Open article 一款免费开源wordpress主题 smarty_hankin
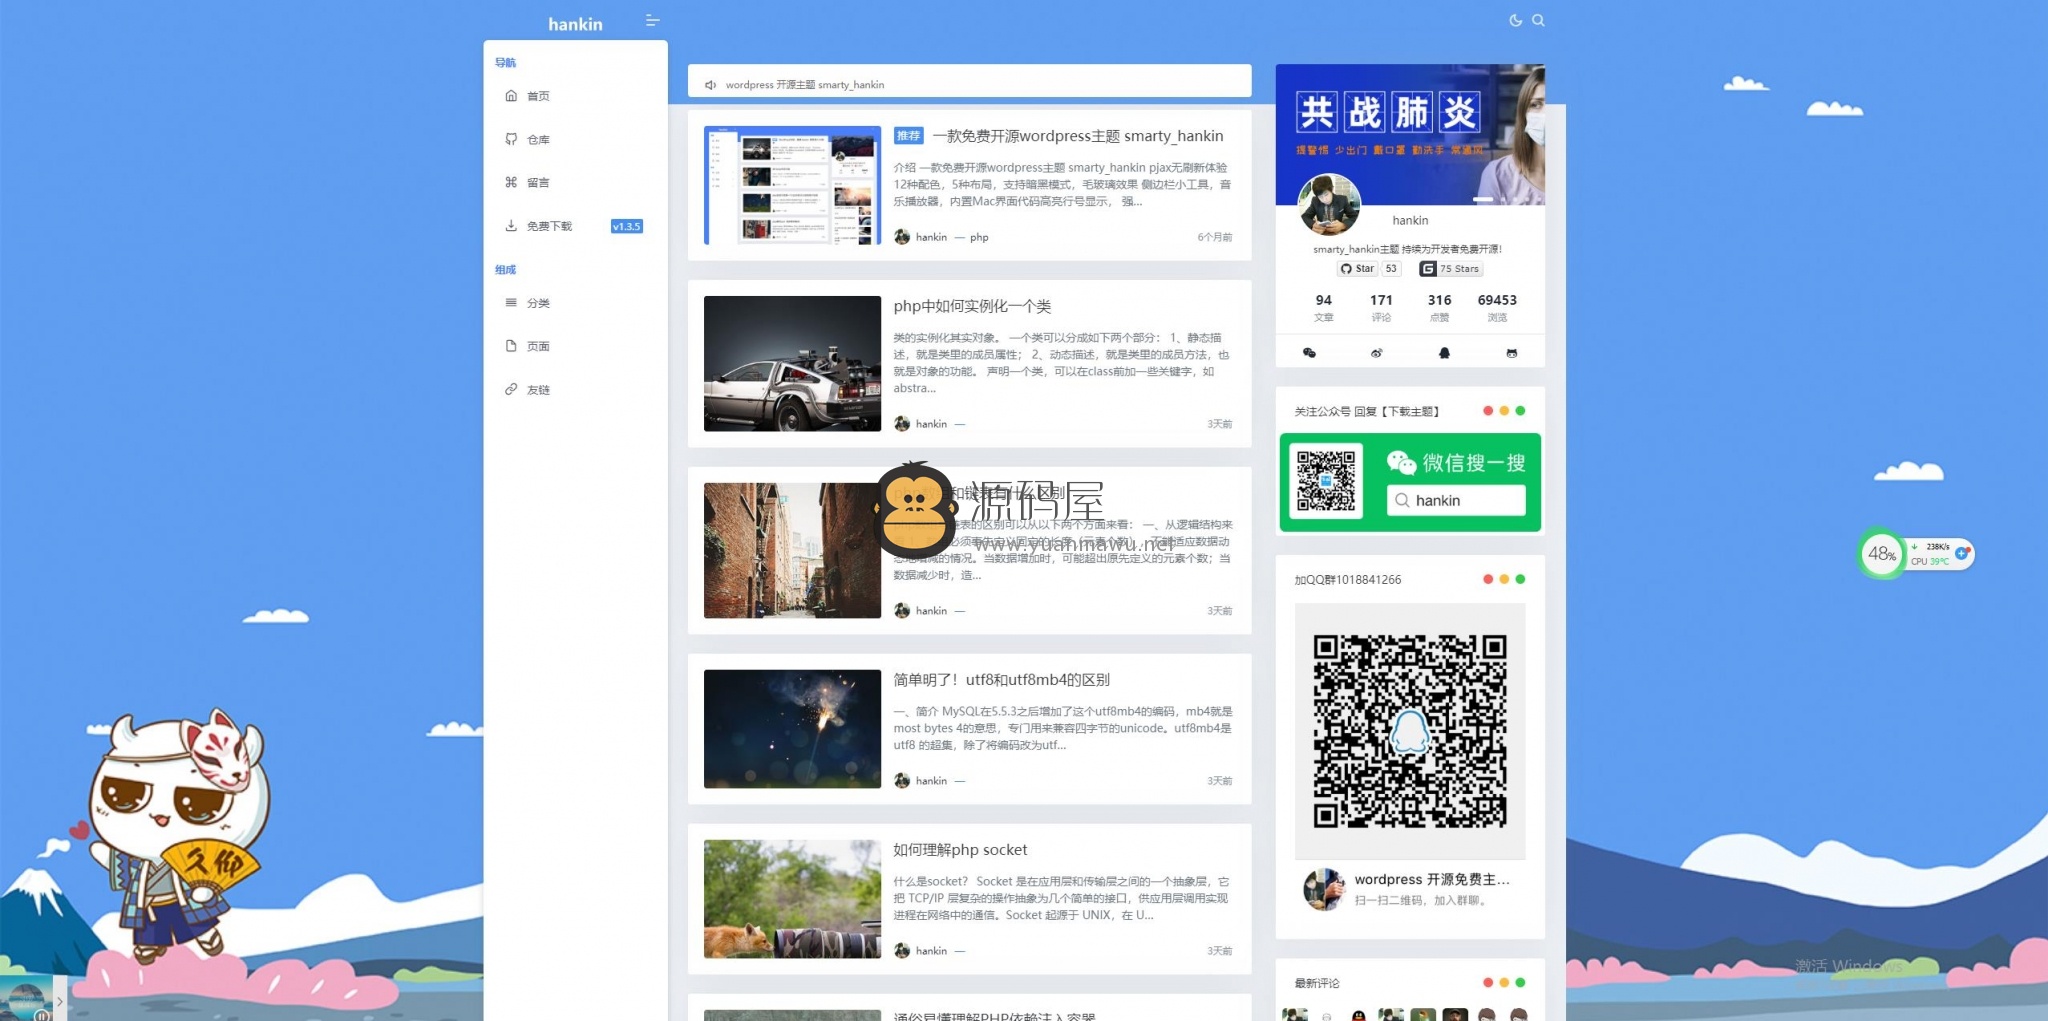Screen dimensions: 2048x1021 click(1078, 136)
